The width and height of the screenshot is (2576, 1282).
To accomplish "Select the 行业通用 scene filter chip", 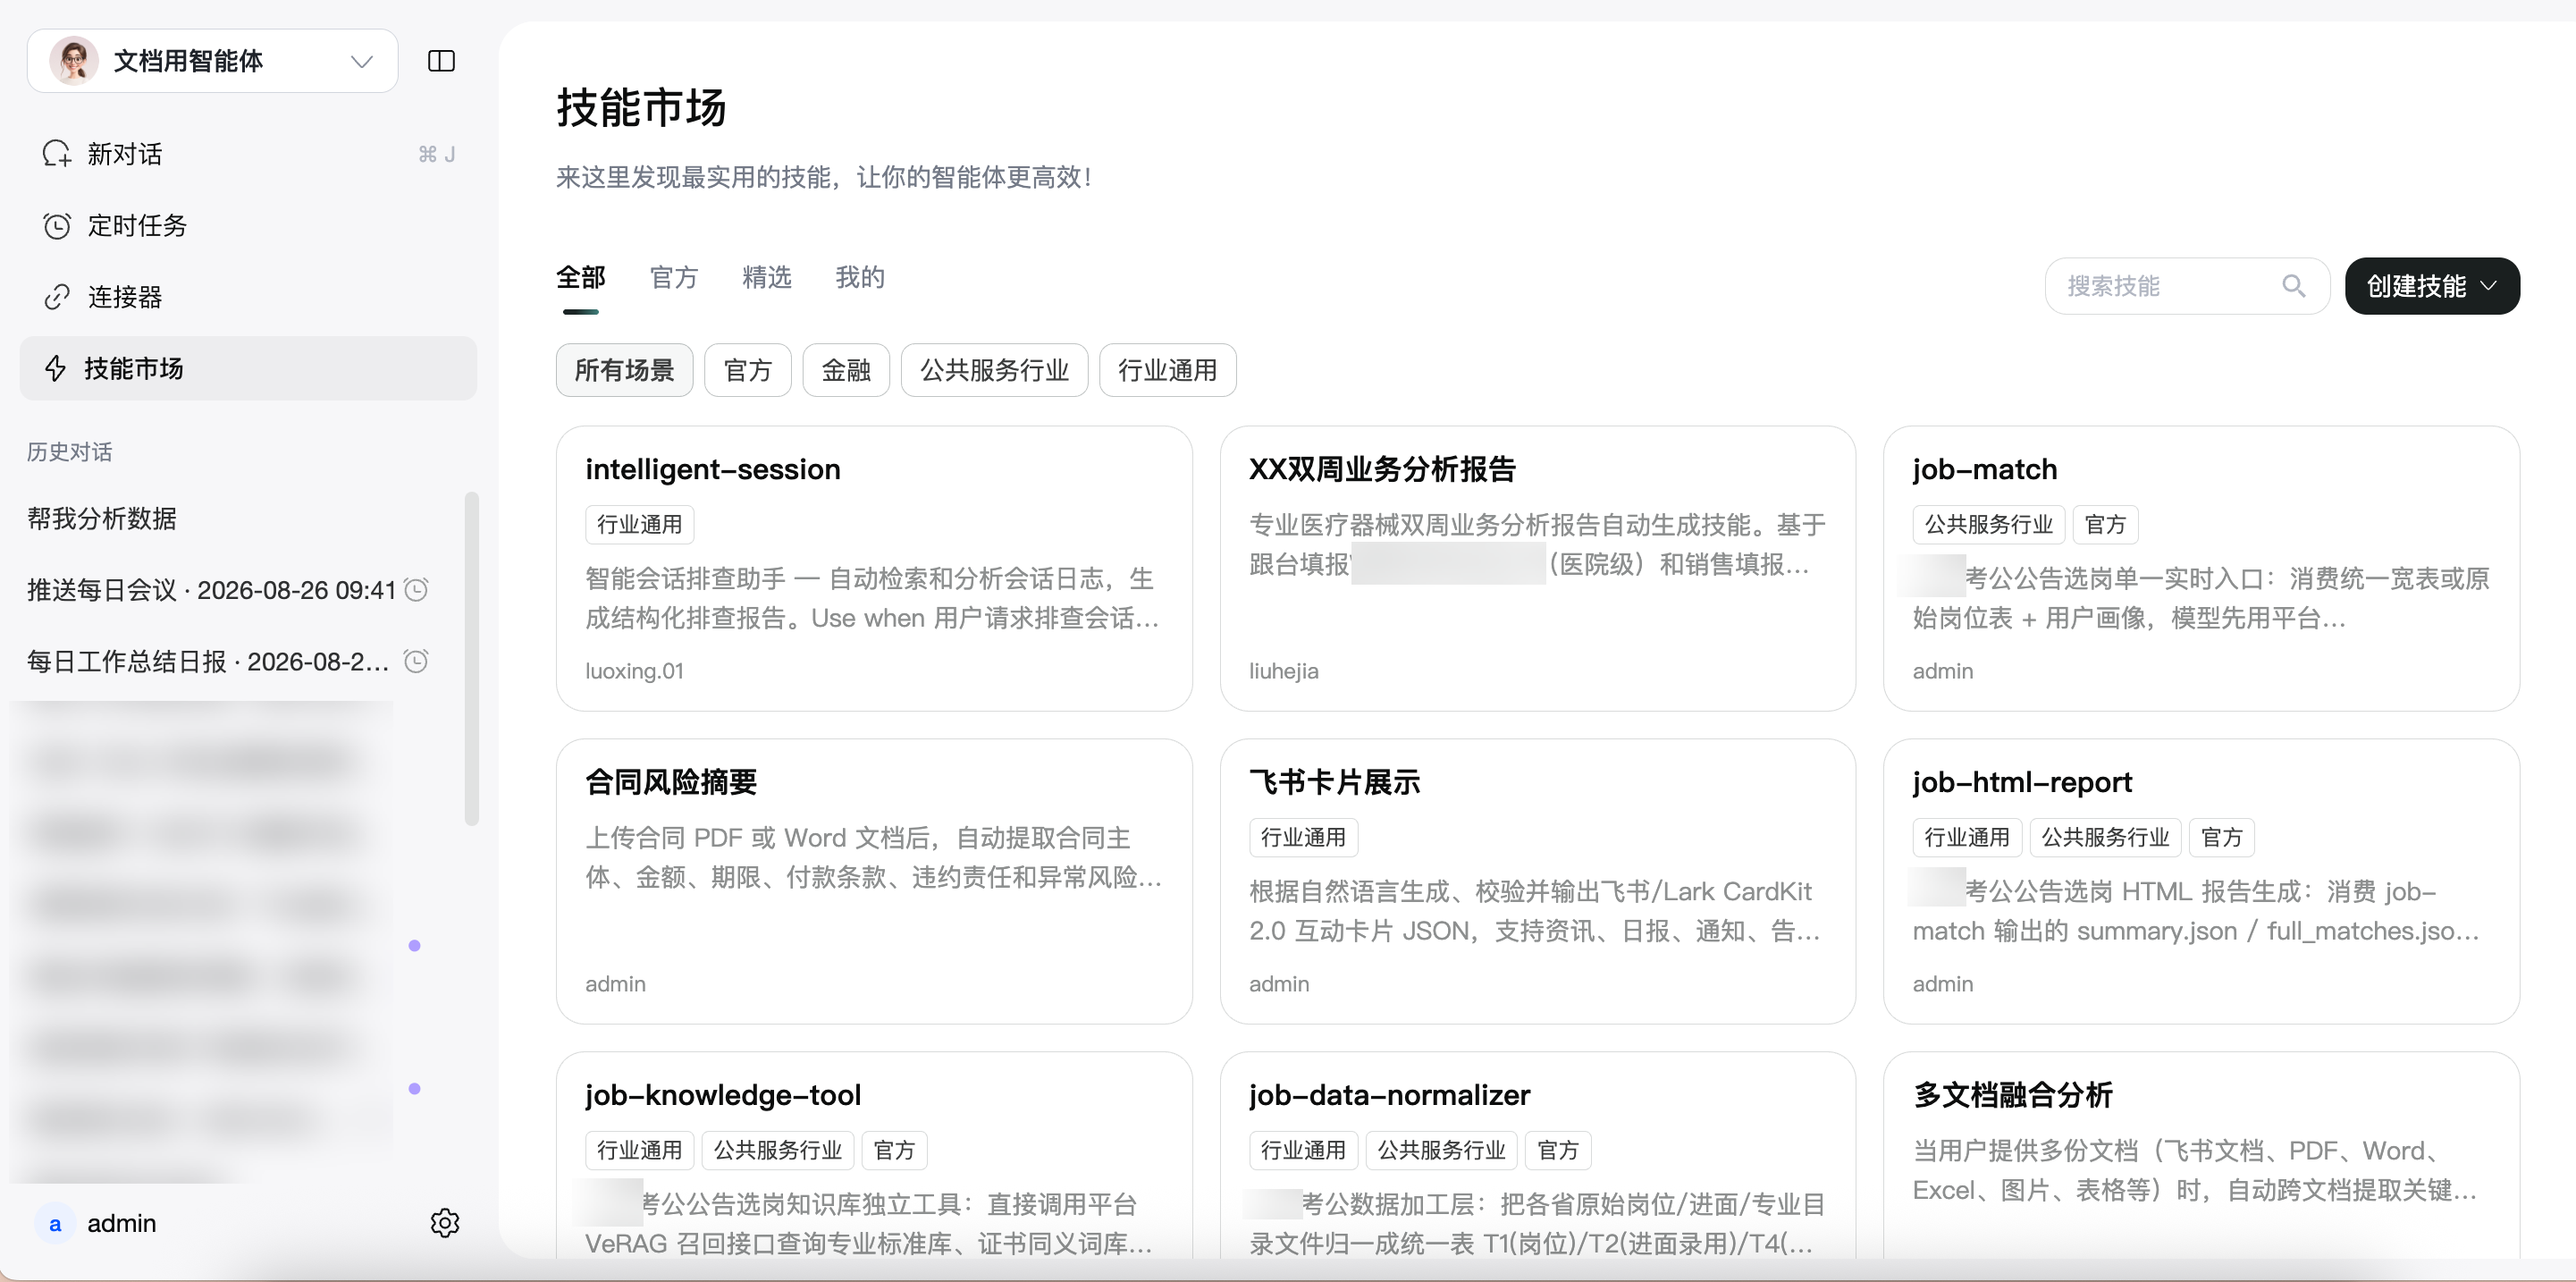I will (1167, 370).
